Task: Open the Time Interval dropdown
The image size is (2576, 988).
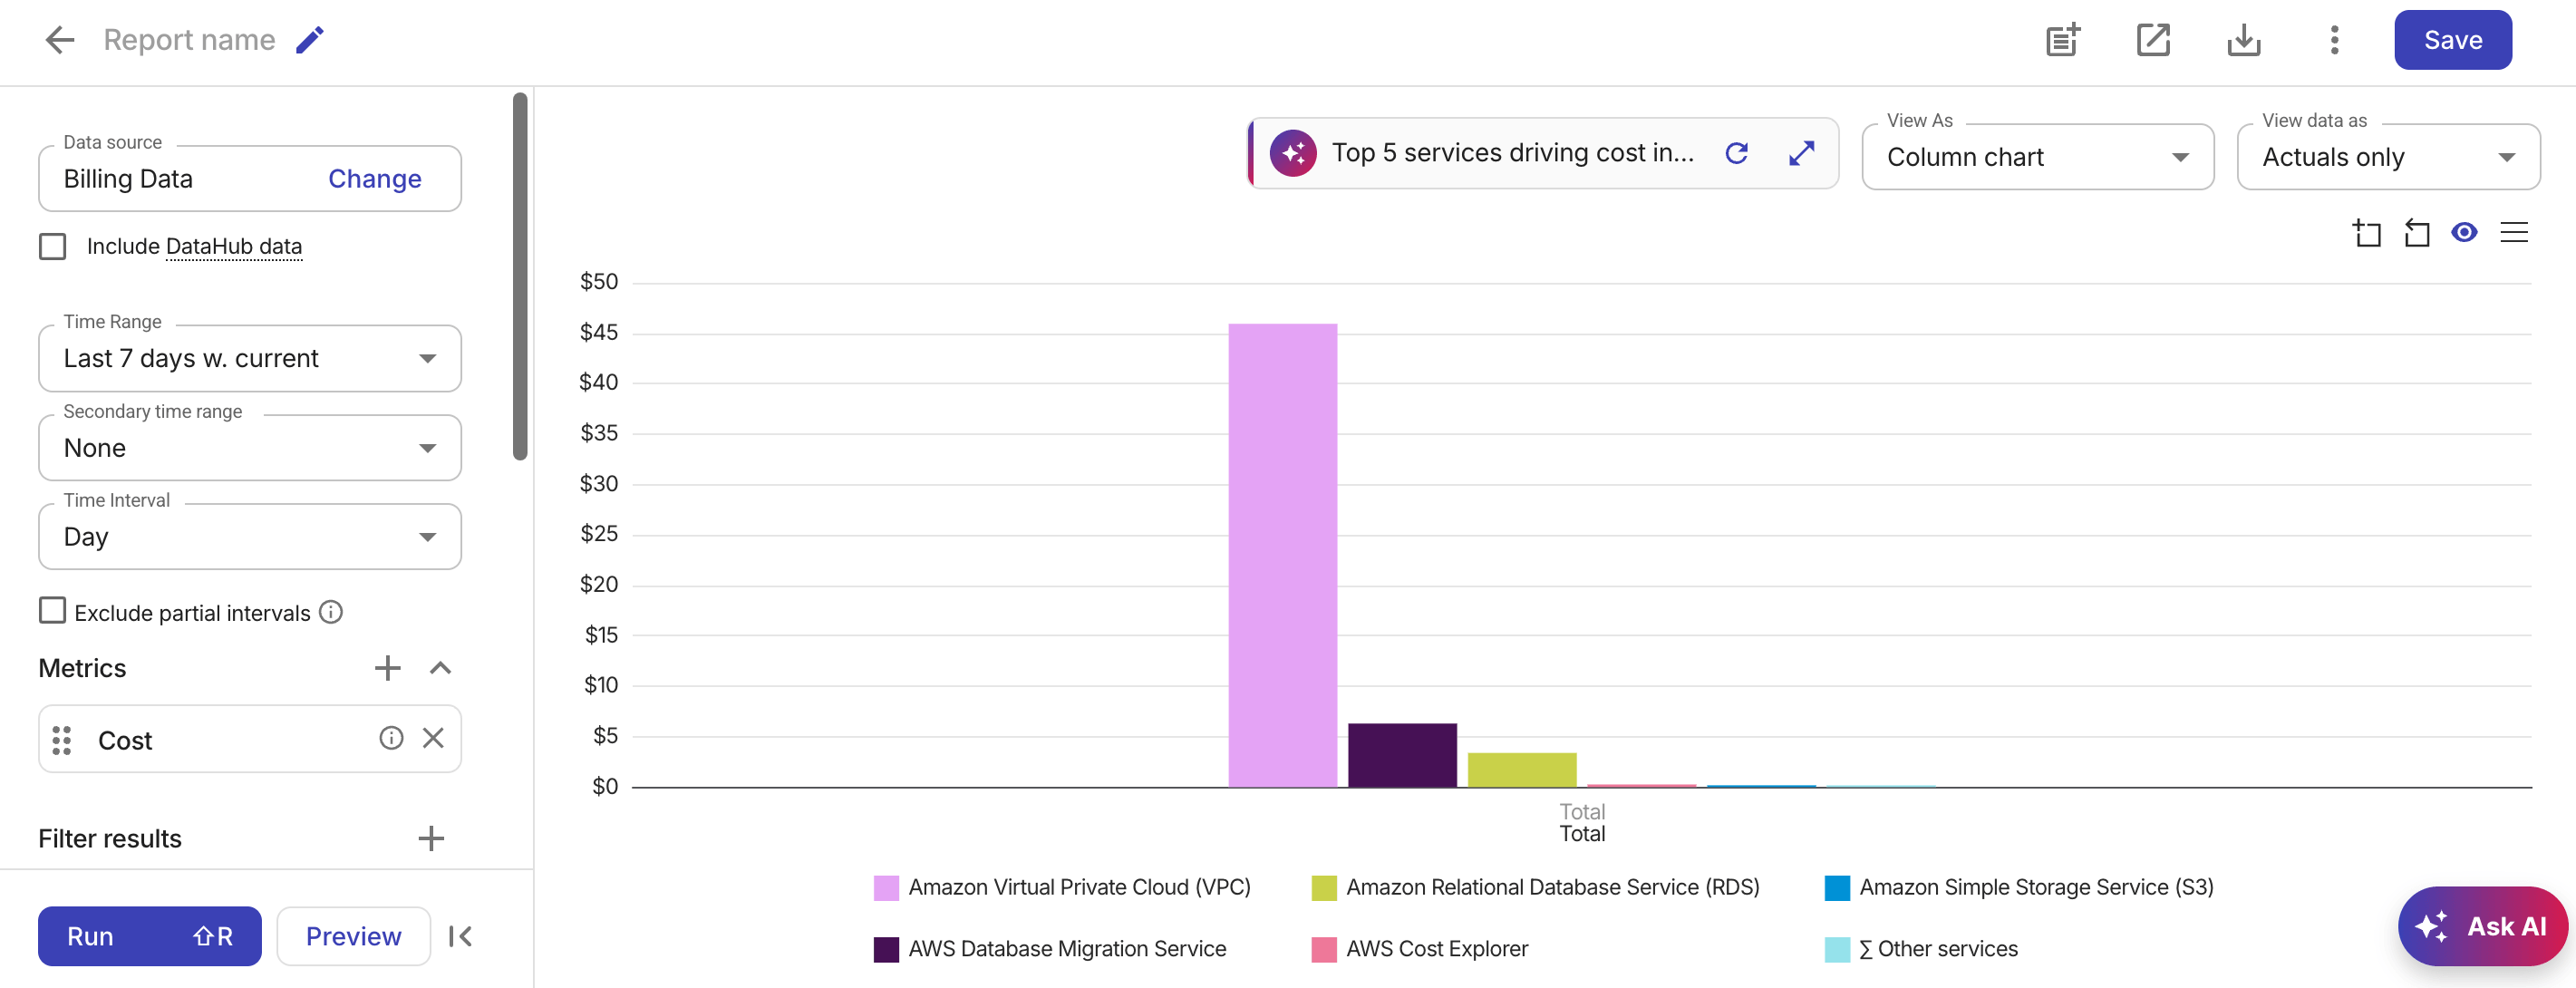Action: [250, 537]
